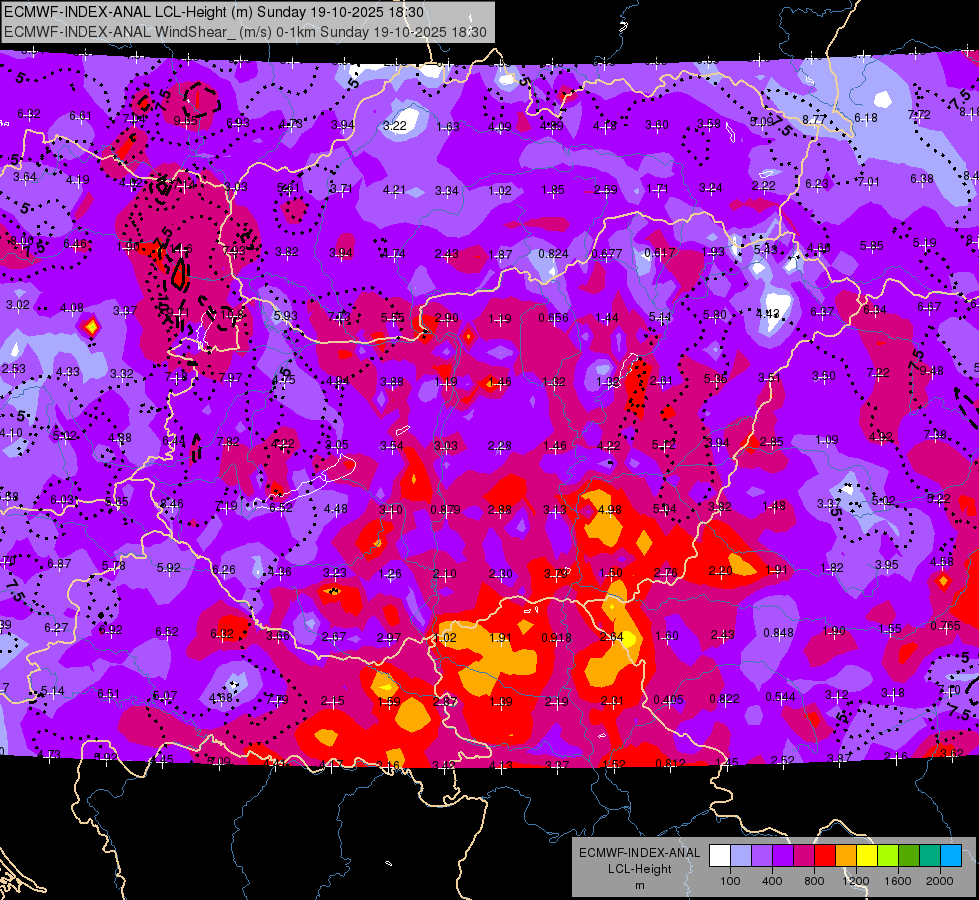This screenshot has height=900, width=979.
Task: Click the wind shear value 5.80
Action: coord(715,315)
